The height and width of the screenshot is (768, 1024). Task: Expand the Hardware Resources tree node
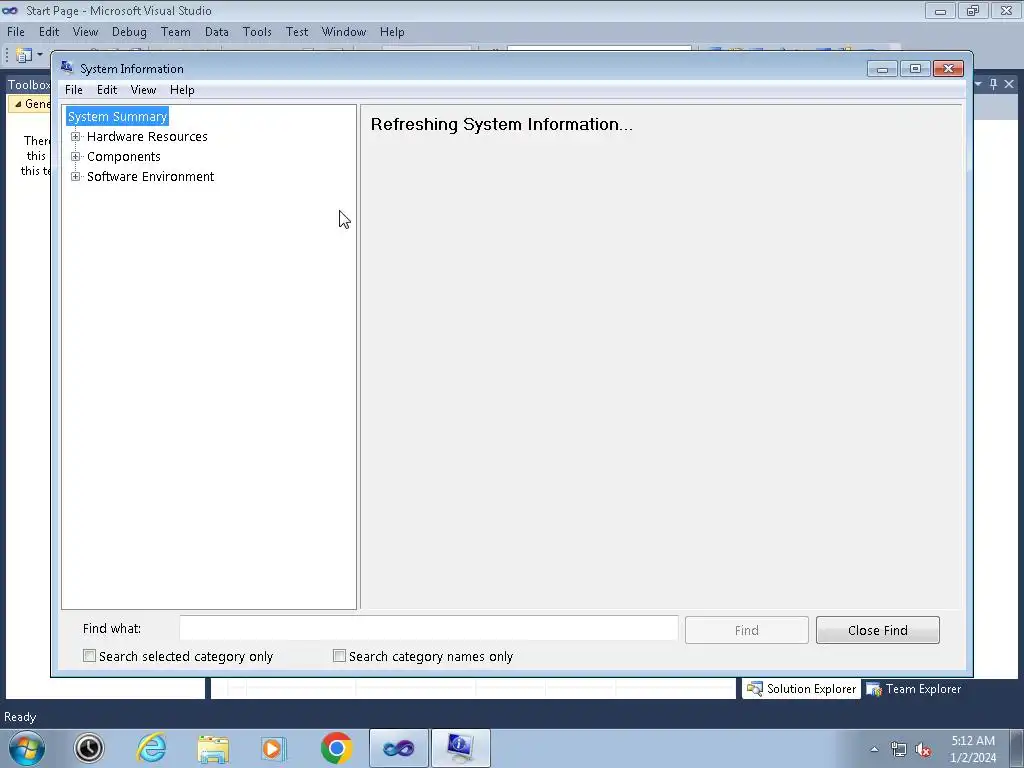76,136
